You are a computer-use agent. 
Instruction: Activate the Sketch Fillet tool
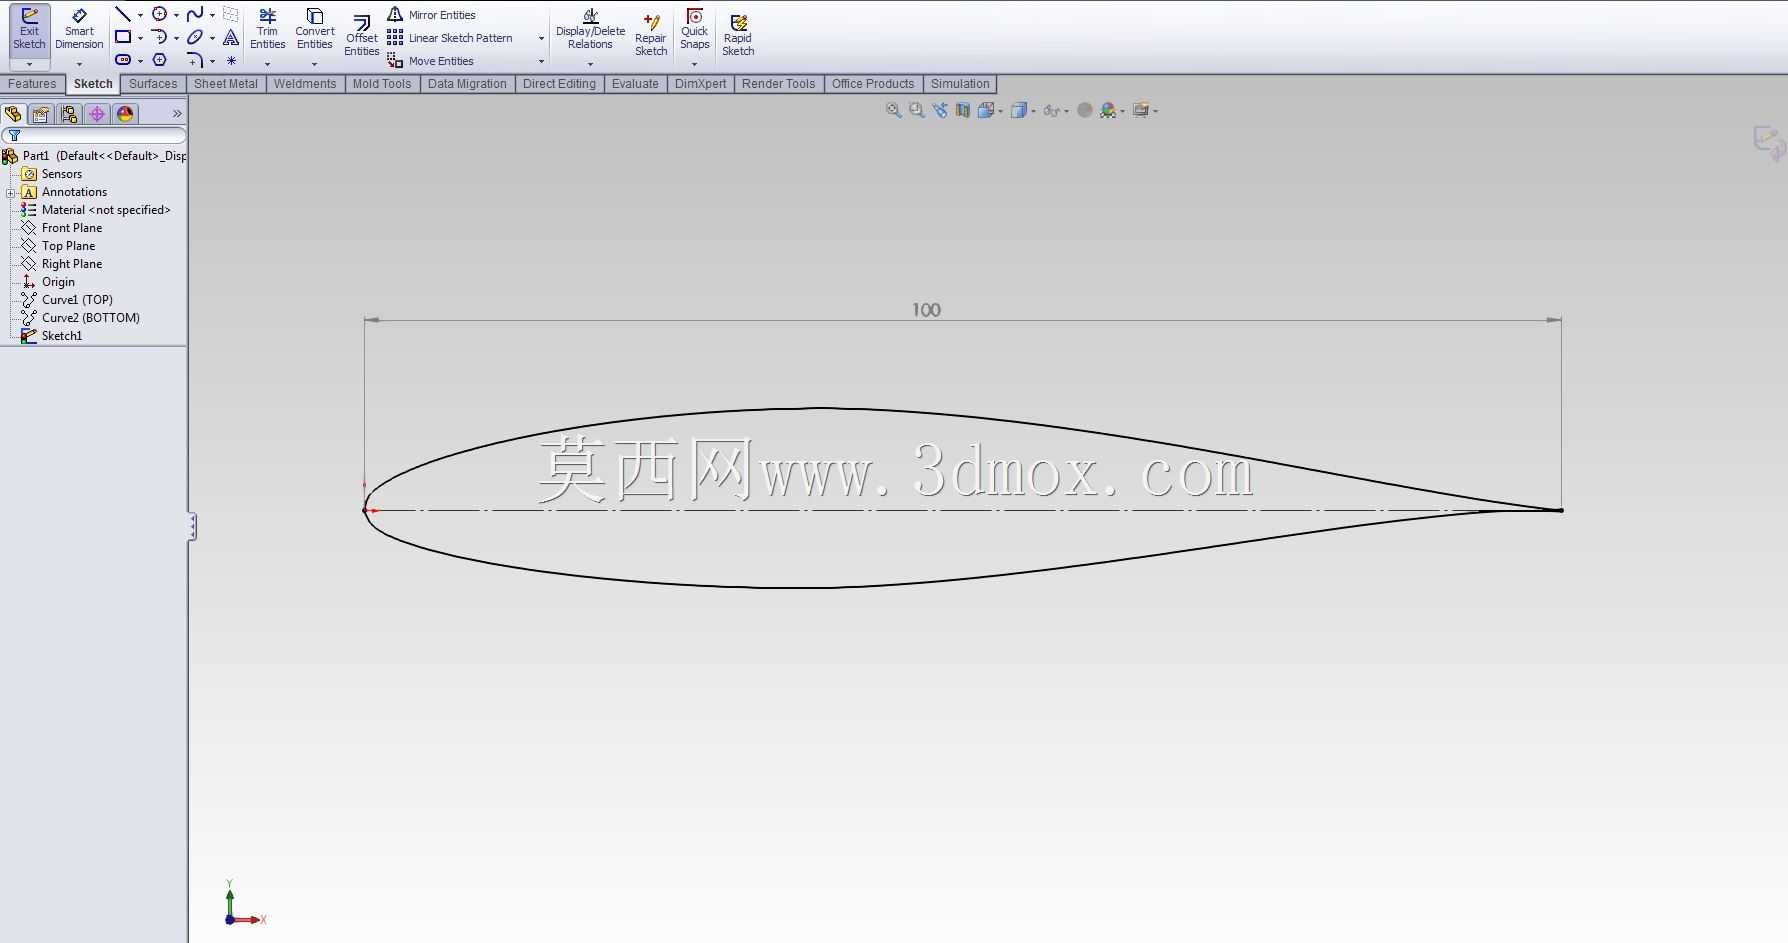tap(195, 60)
